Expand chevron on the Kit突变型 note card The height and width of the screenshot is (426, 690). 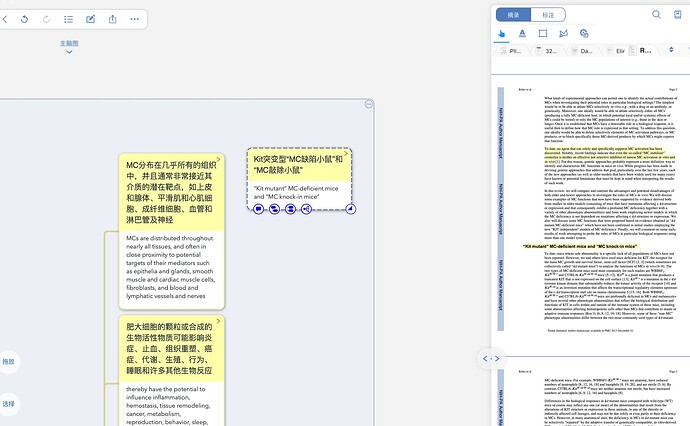tap(346, 154)
